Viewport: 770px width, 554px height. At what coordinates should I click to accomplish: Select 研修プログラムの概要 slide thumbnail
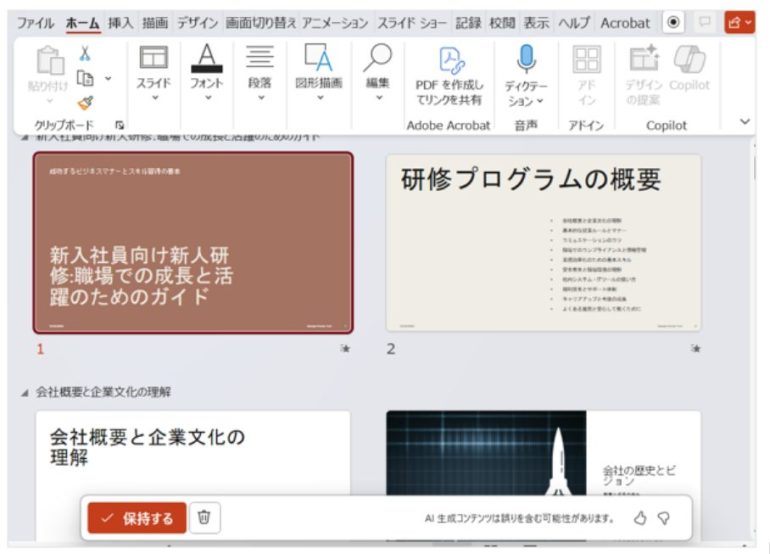[x=544, y=243]
